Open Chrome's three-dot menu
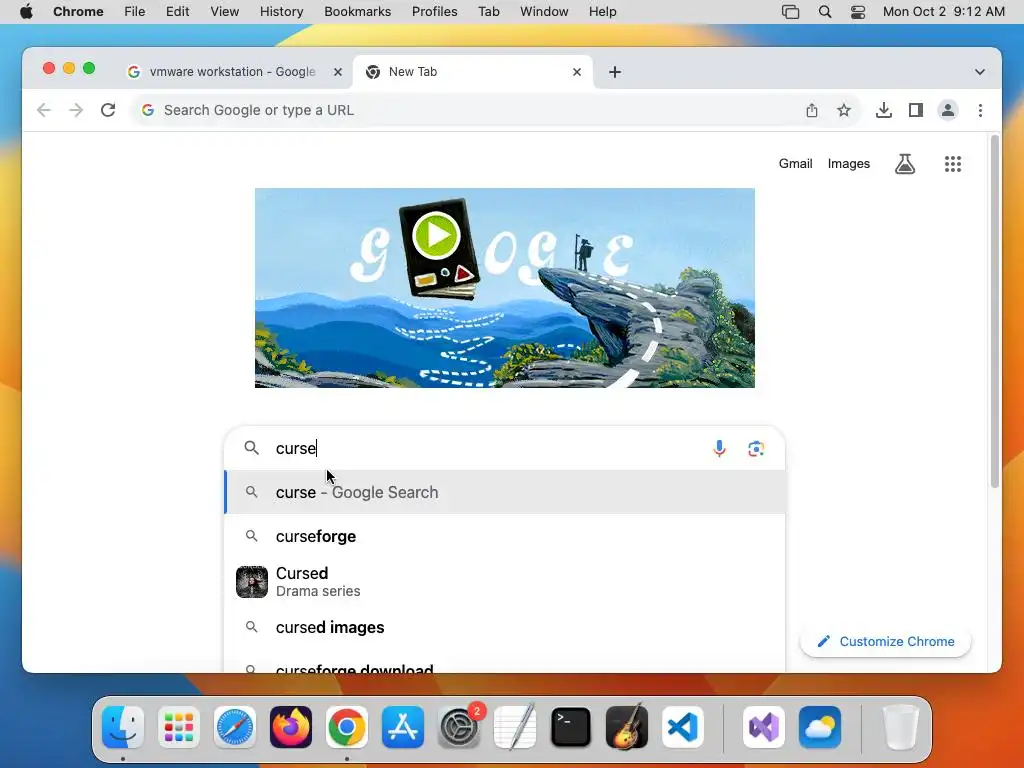1024x768 pixels. (x=980, y=110)
